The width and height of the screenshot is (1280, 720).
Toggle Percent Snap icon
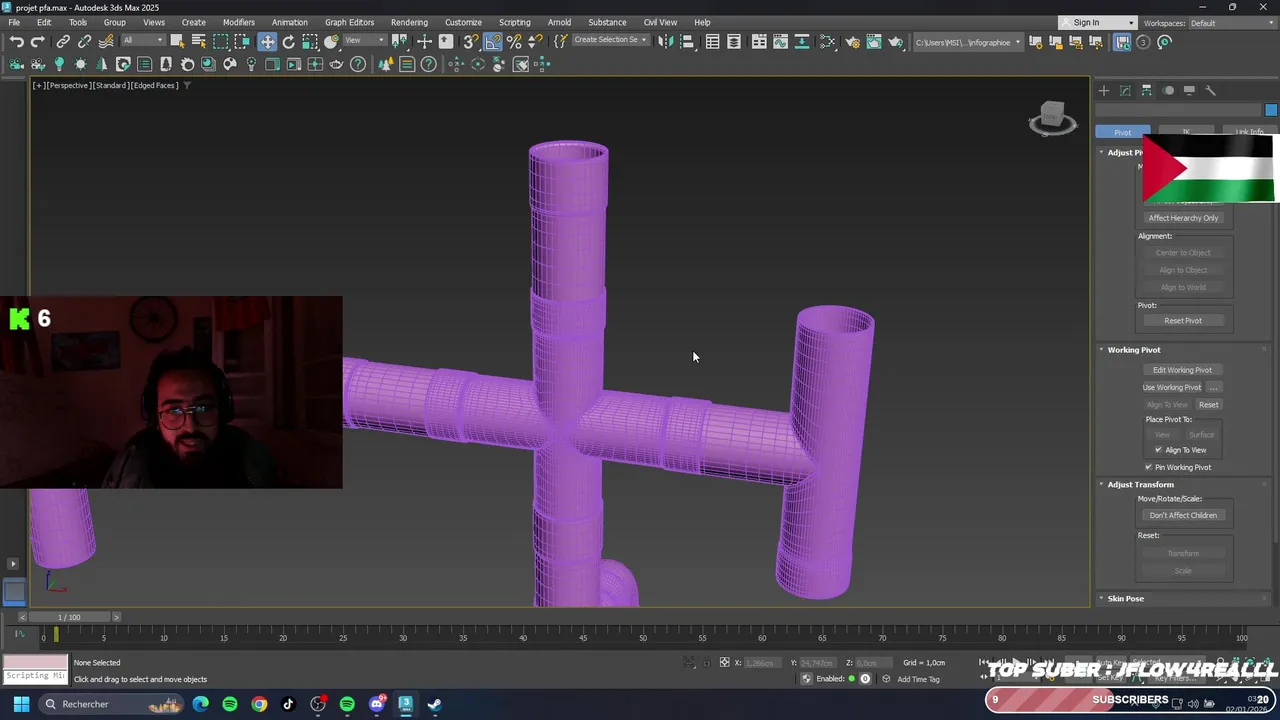514,42
